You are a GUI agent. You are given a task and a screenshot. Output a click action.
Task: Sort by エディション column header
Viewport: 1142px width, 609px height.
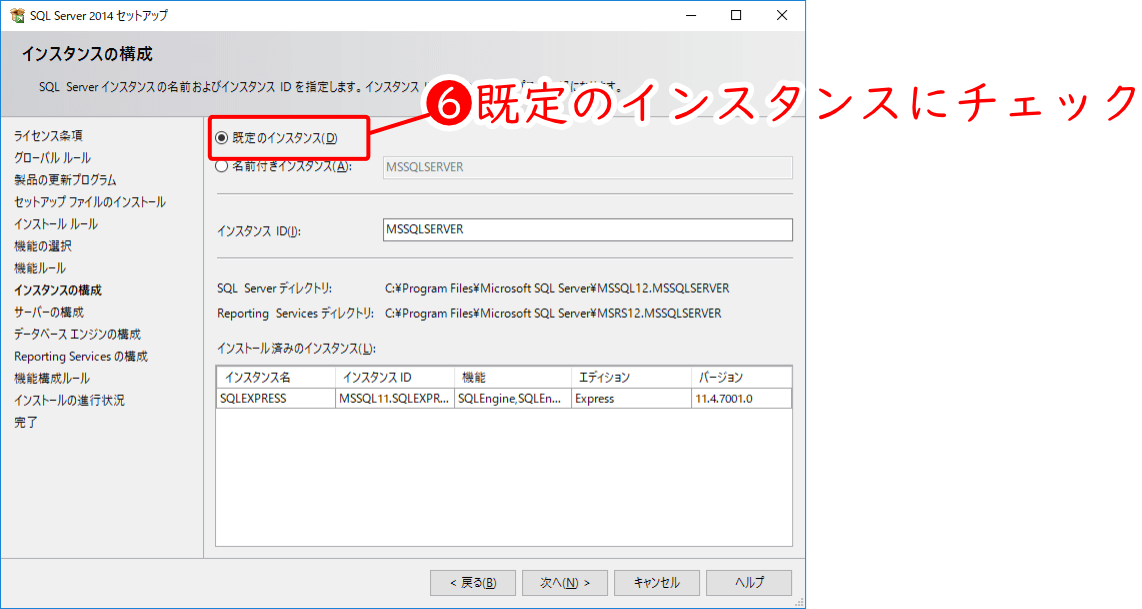631,377
